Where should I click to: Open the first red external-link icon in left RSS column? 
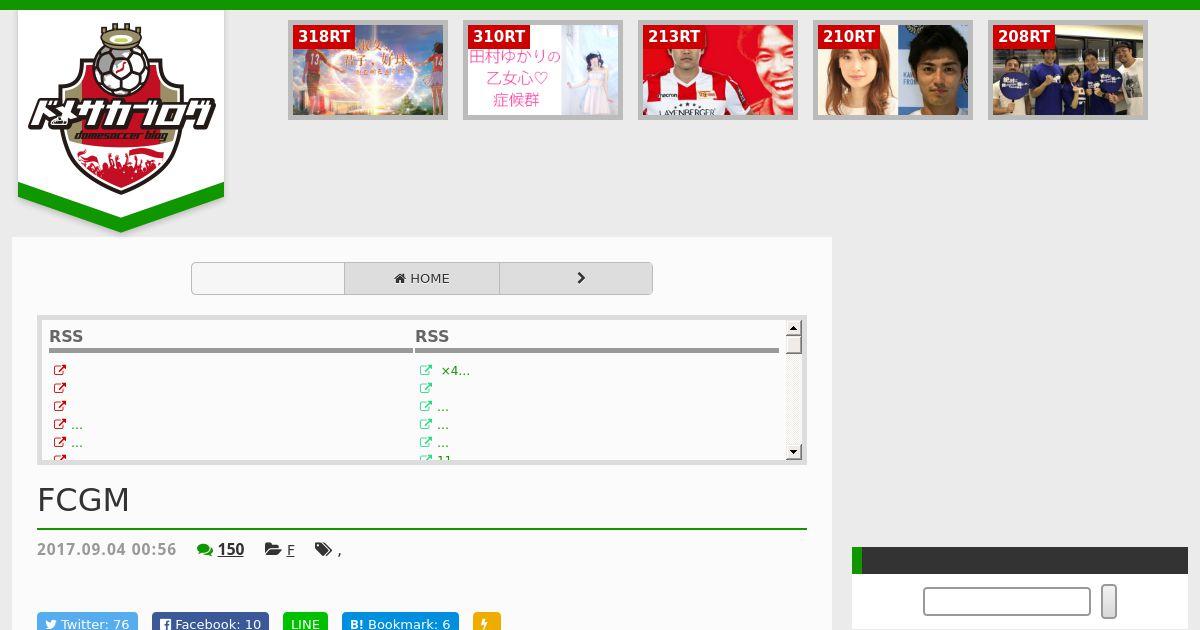click(60, 370)
